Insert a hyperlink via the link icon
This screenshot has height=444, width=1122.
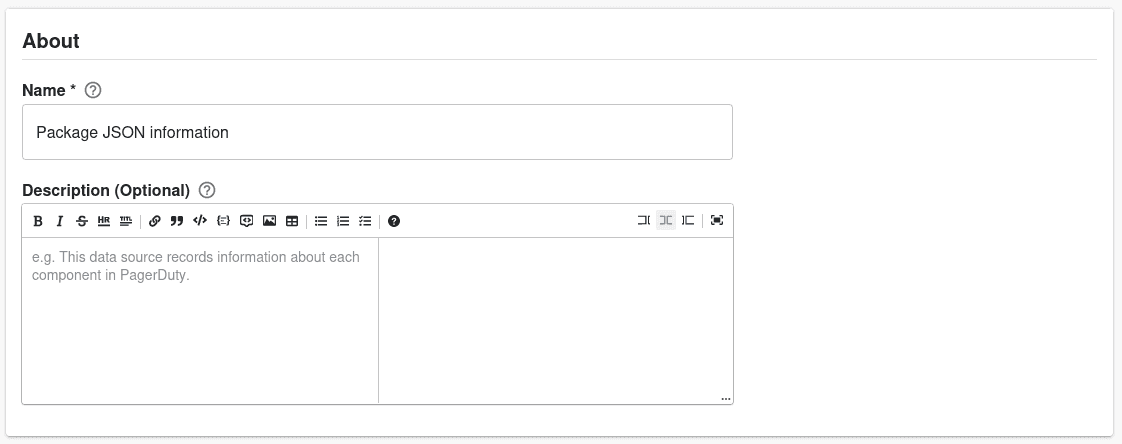point(155,221)
